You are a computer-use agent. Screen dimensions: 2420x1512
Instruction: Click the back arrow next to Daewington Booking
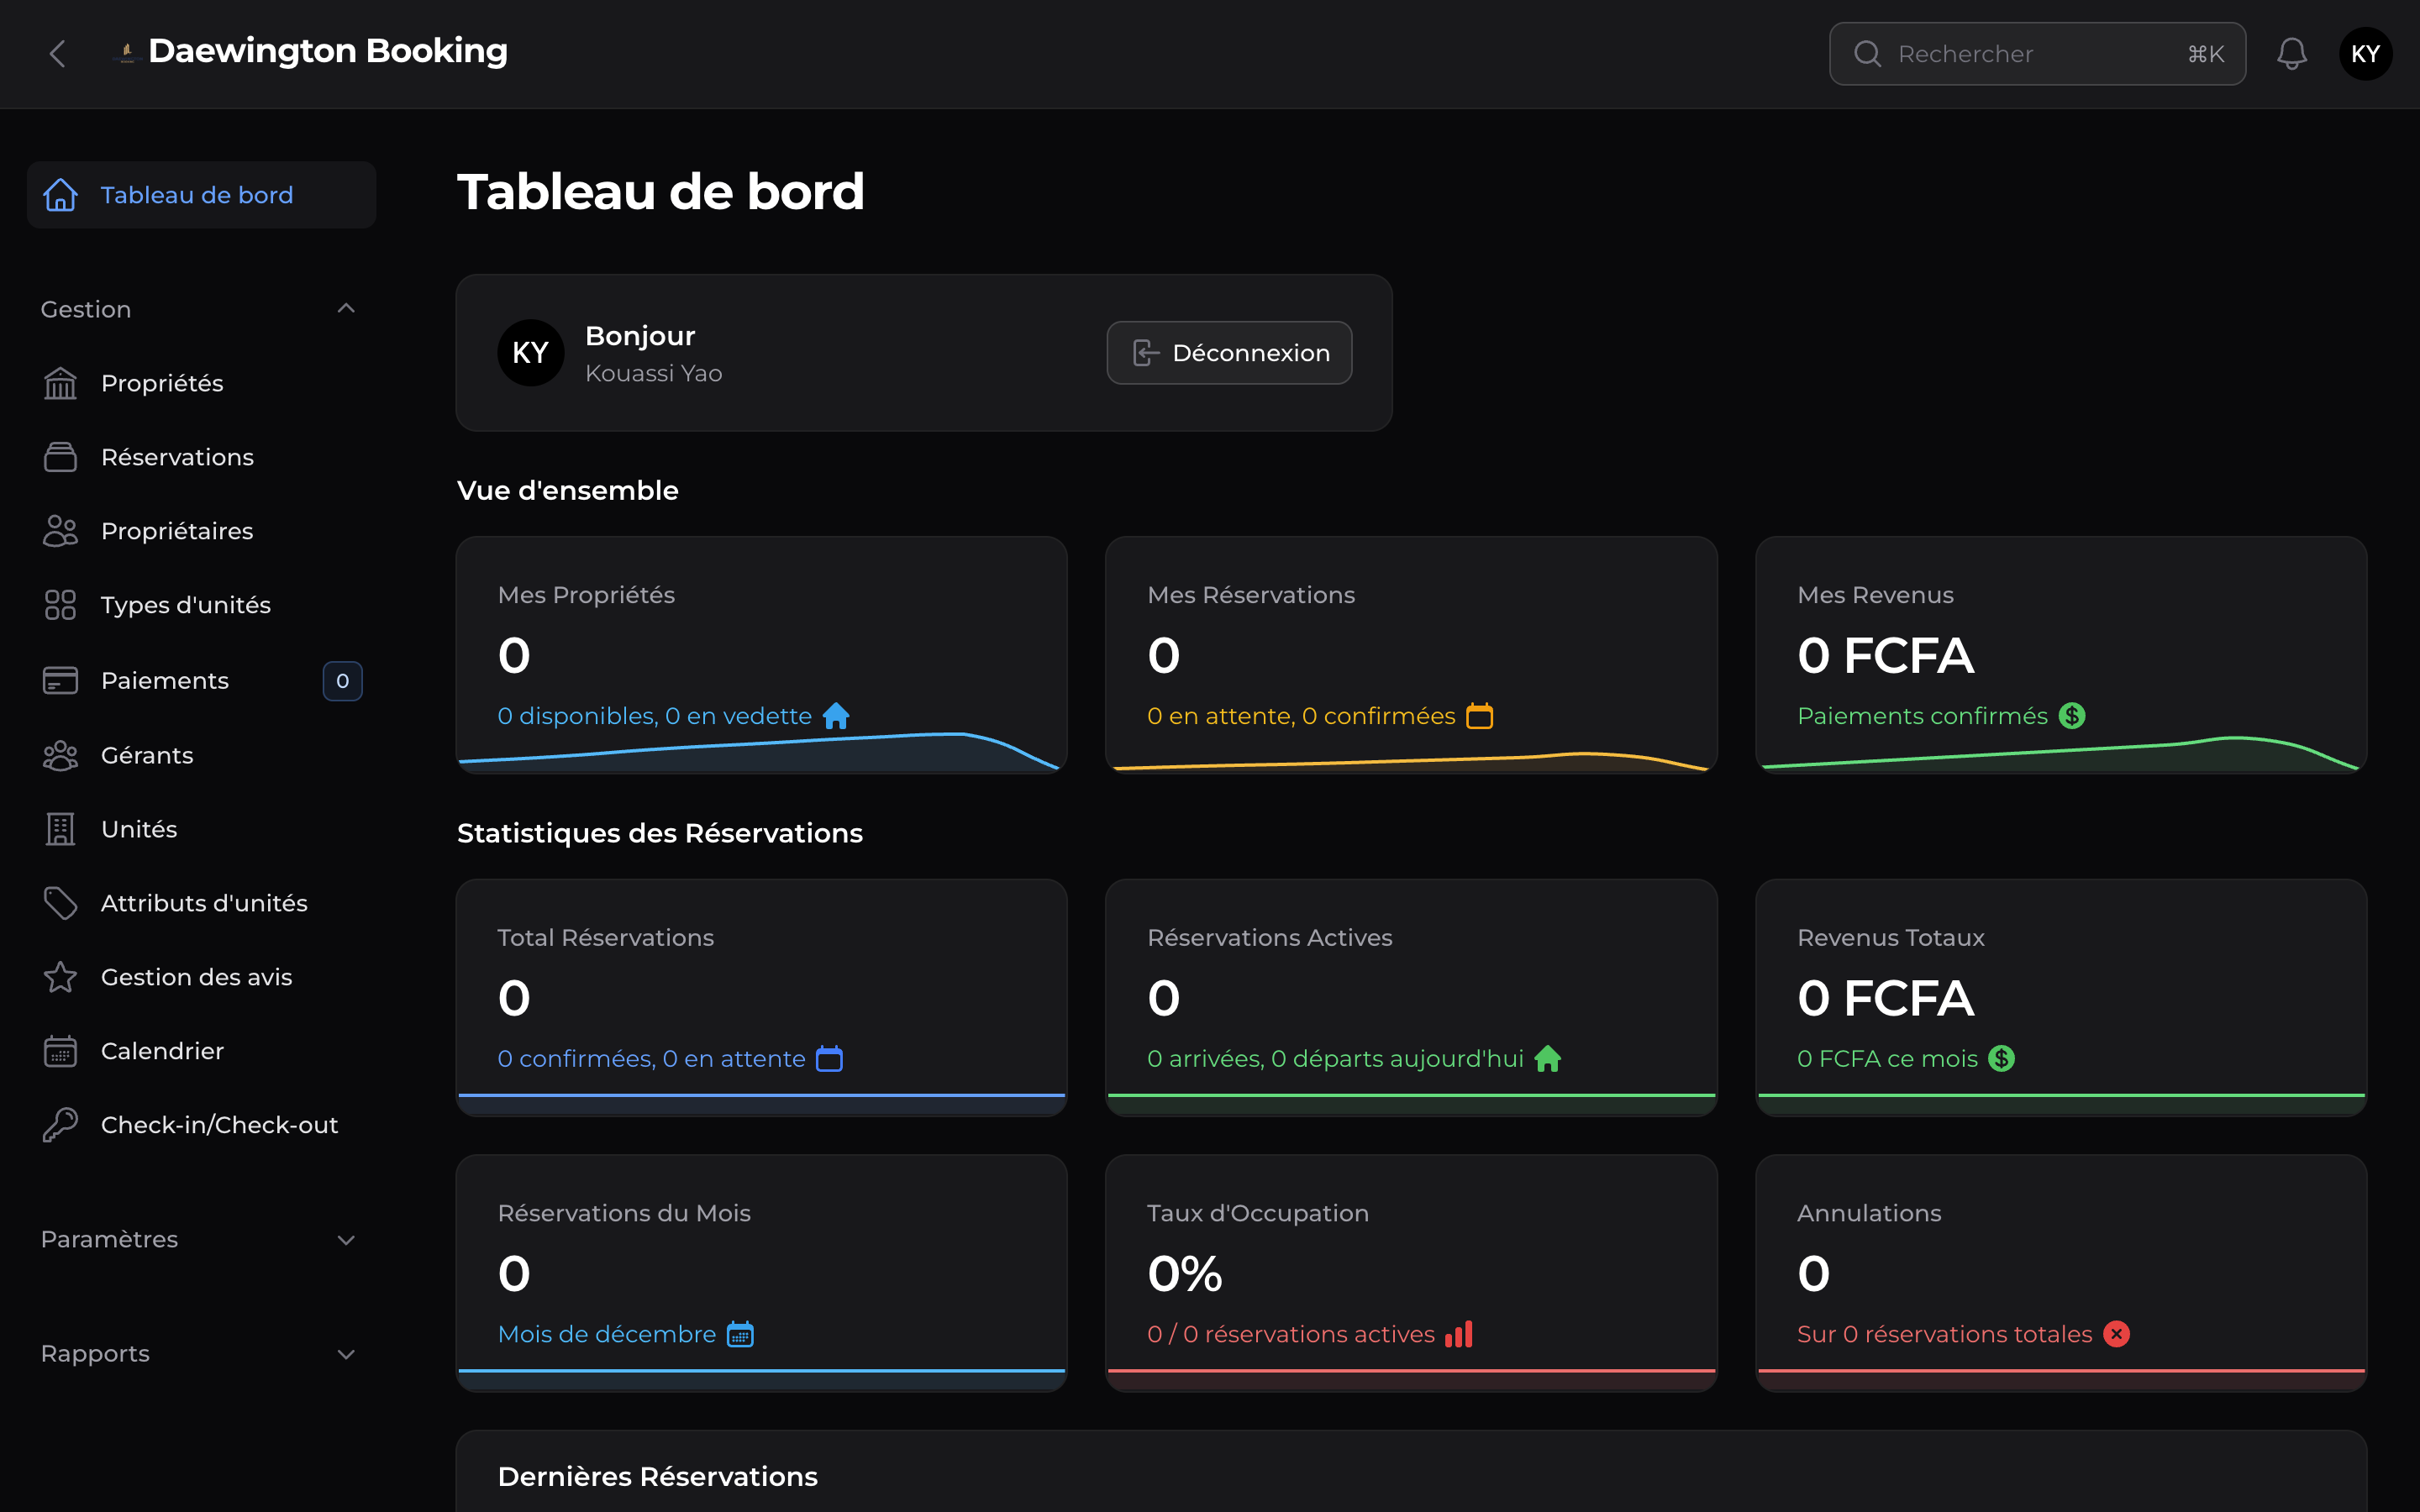click(x=57, y=53)
